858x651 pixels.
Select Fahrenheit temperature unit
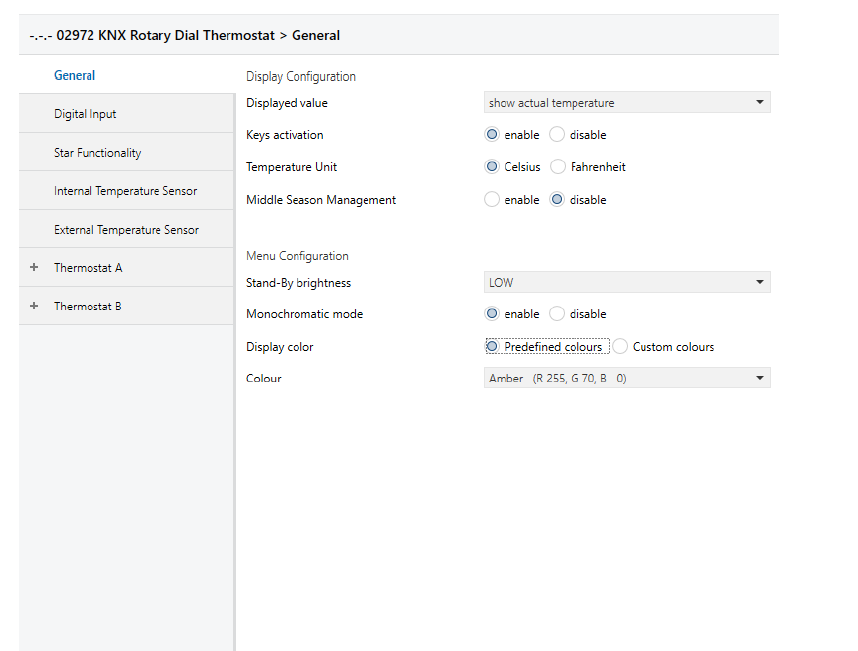pyautogui.click(x=558, y=166)
